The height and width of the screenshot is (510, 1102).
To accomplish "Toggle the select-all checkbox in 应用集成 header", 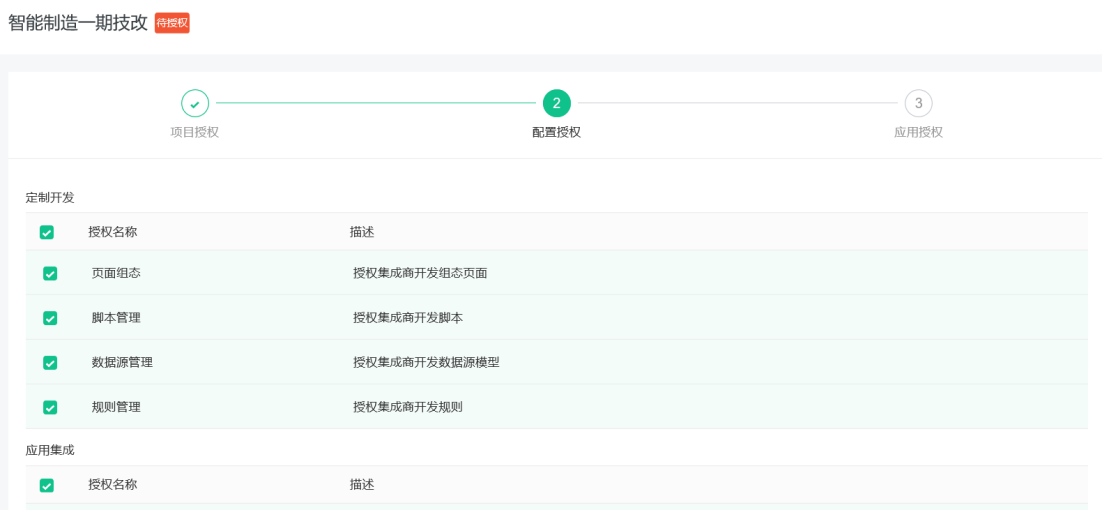I will click(46, 485).
